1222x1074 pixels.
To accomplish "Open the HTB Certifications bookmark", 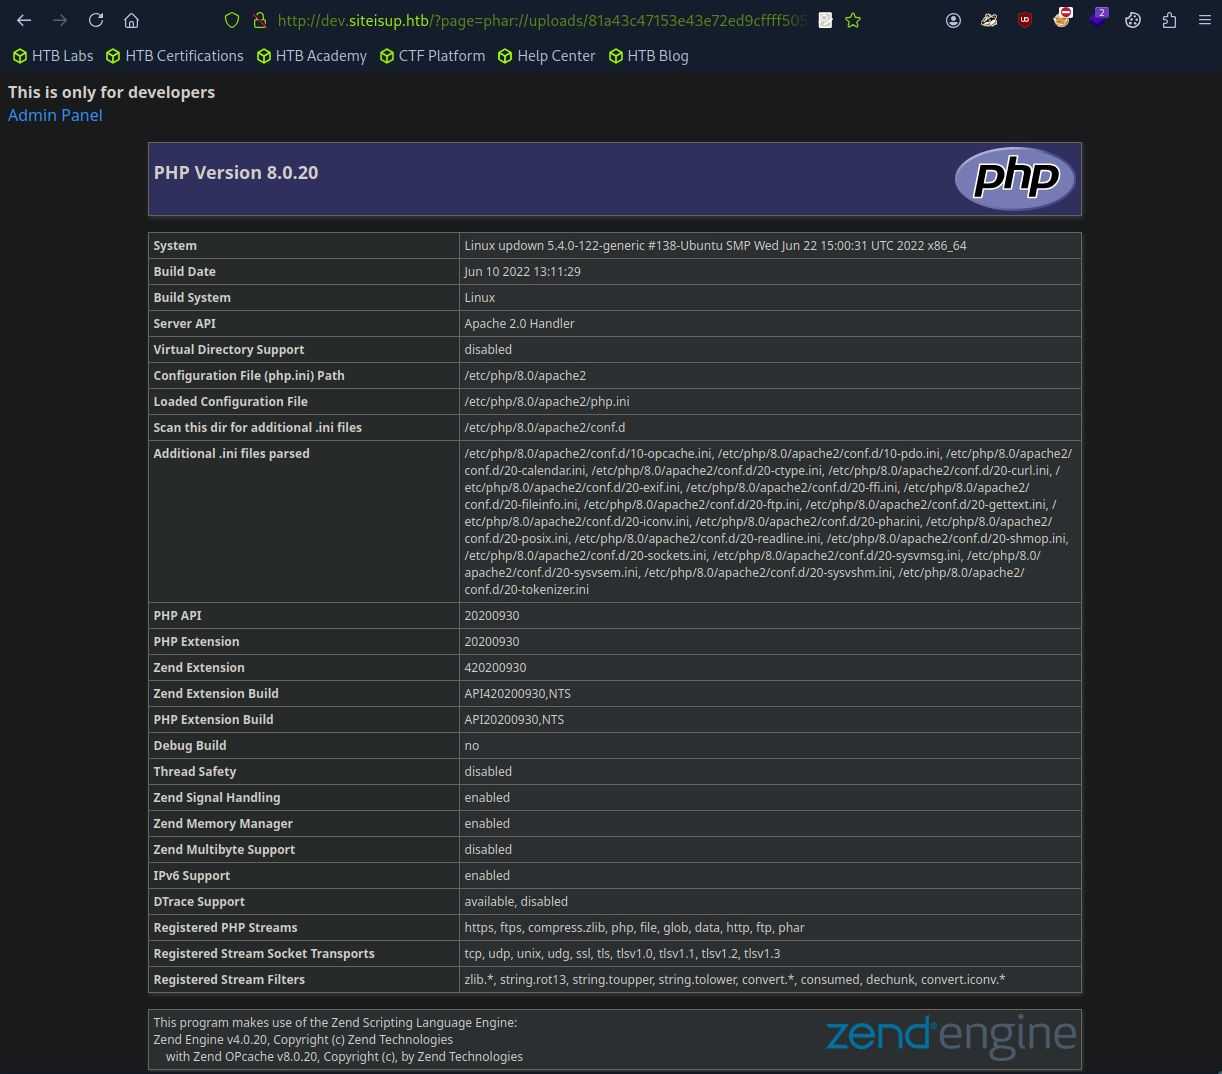I will coord(175,56).
